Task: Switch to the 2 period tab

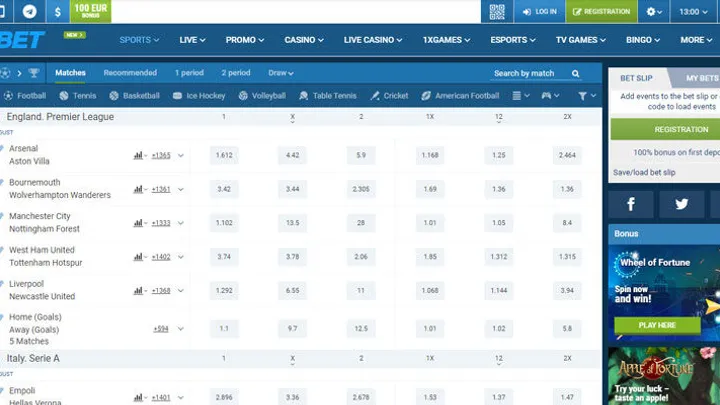Action: pyautogui.click(x=236, y=73)
